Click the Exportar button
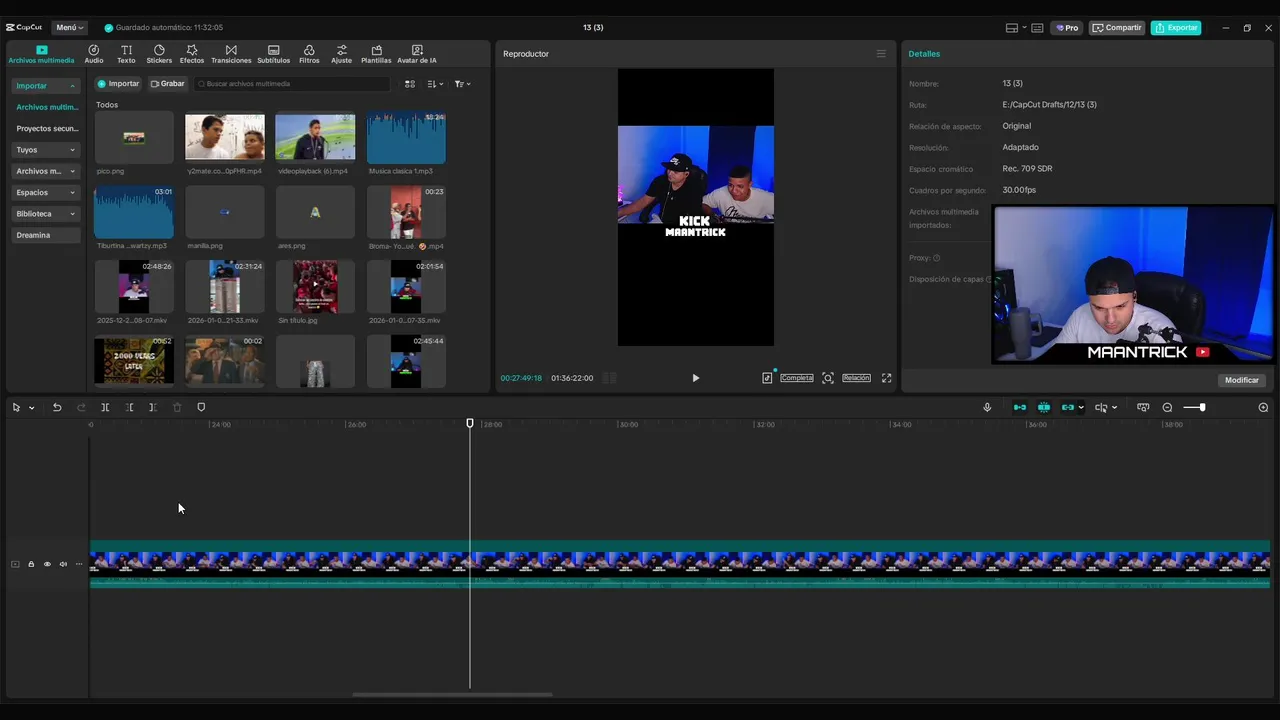 1176,28
